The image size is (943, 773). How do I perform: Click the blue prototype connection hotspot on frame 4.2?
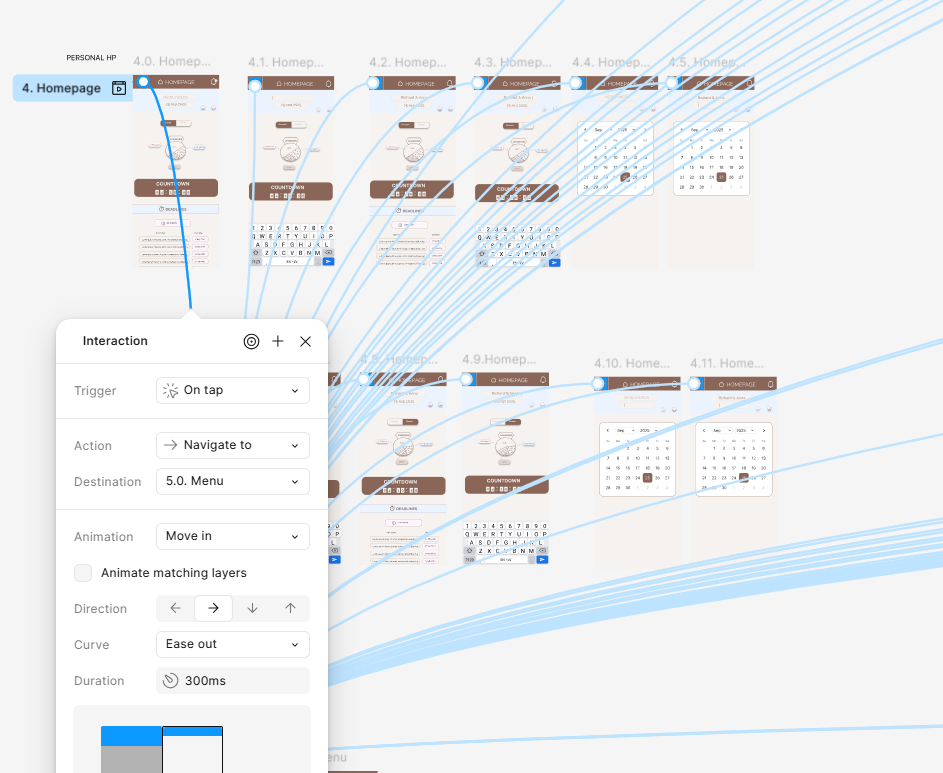373,83
